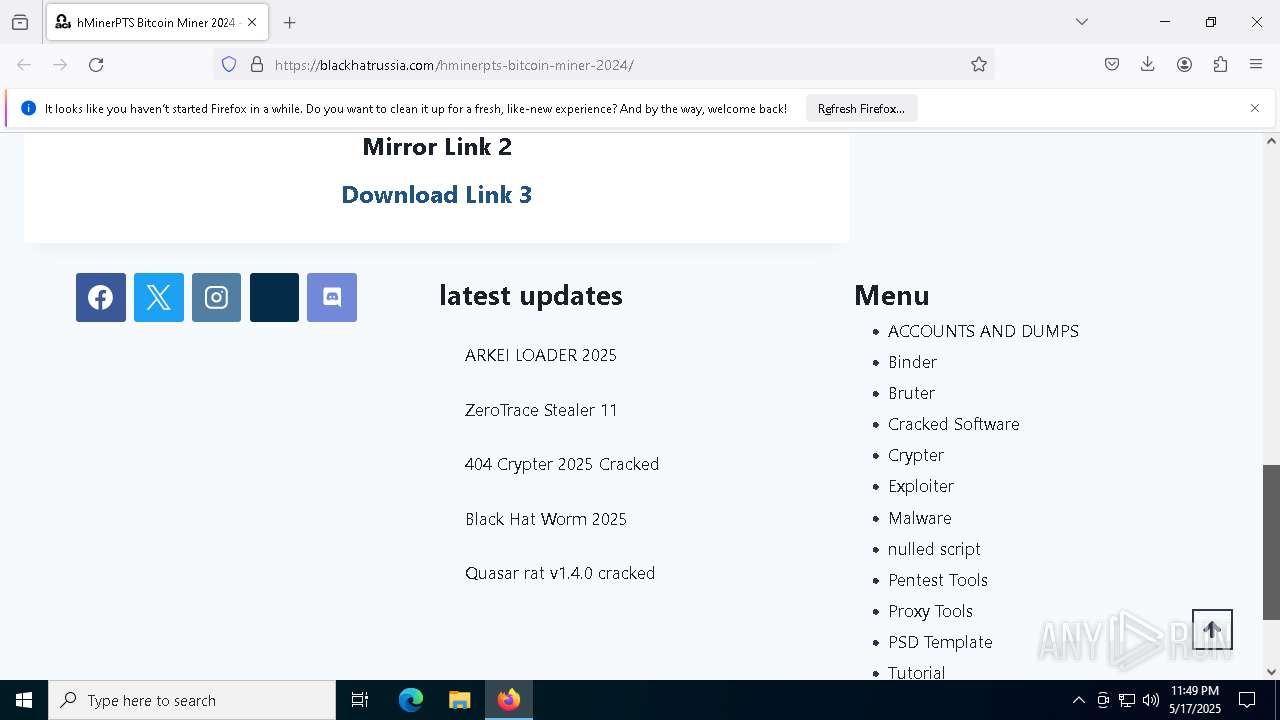This screenshot has width=1280, height=720.
Task: Select Proxy Tools menu item
Action: (930, 611)
